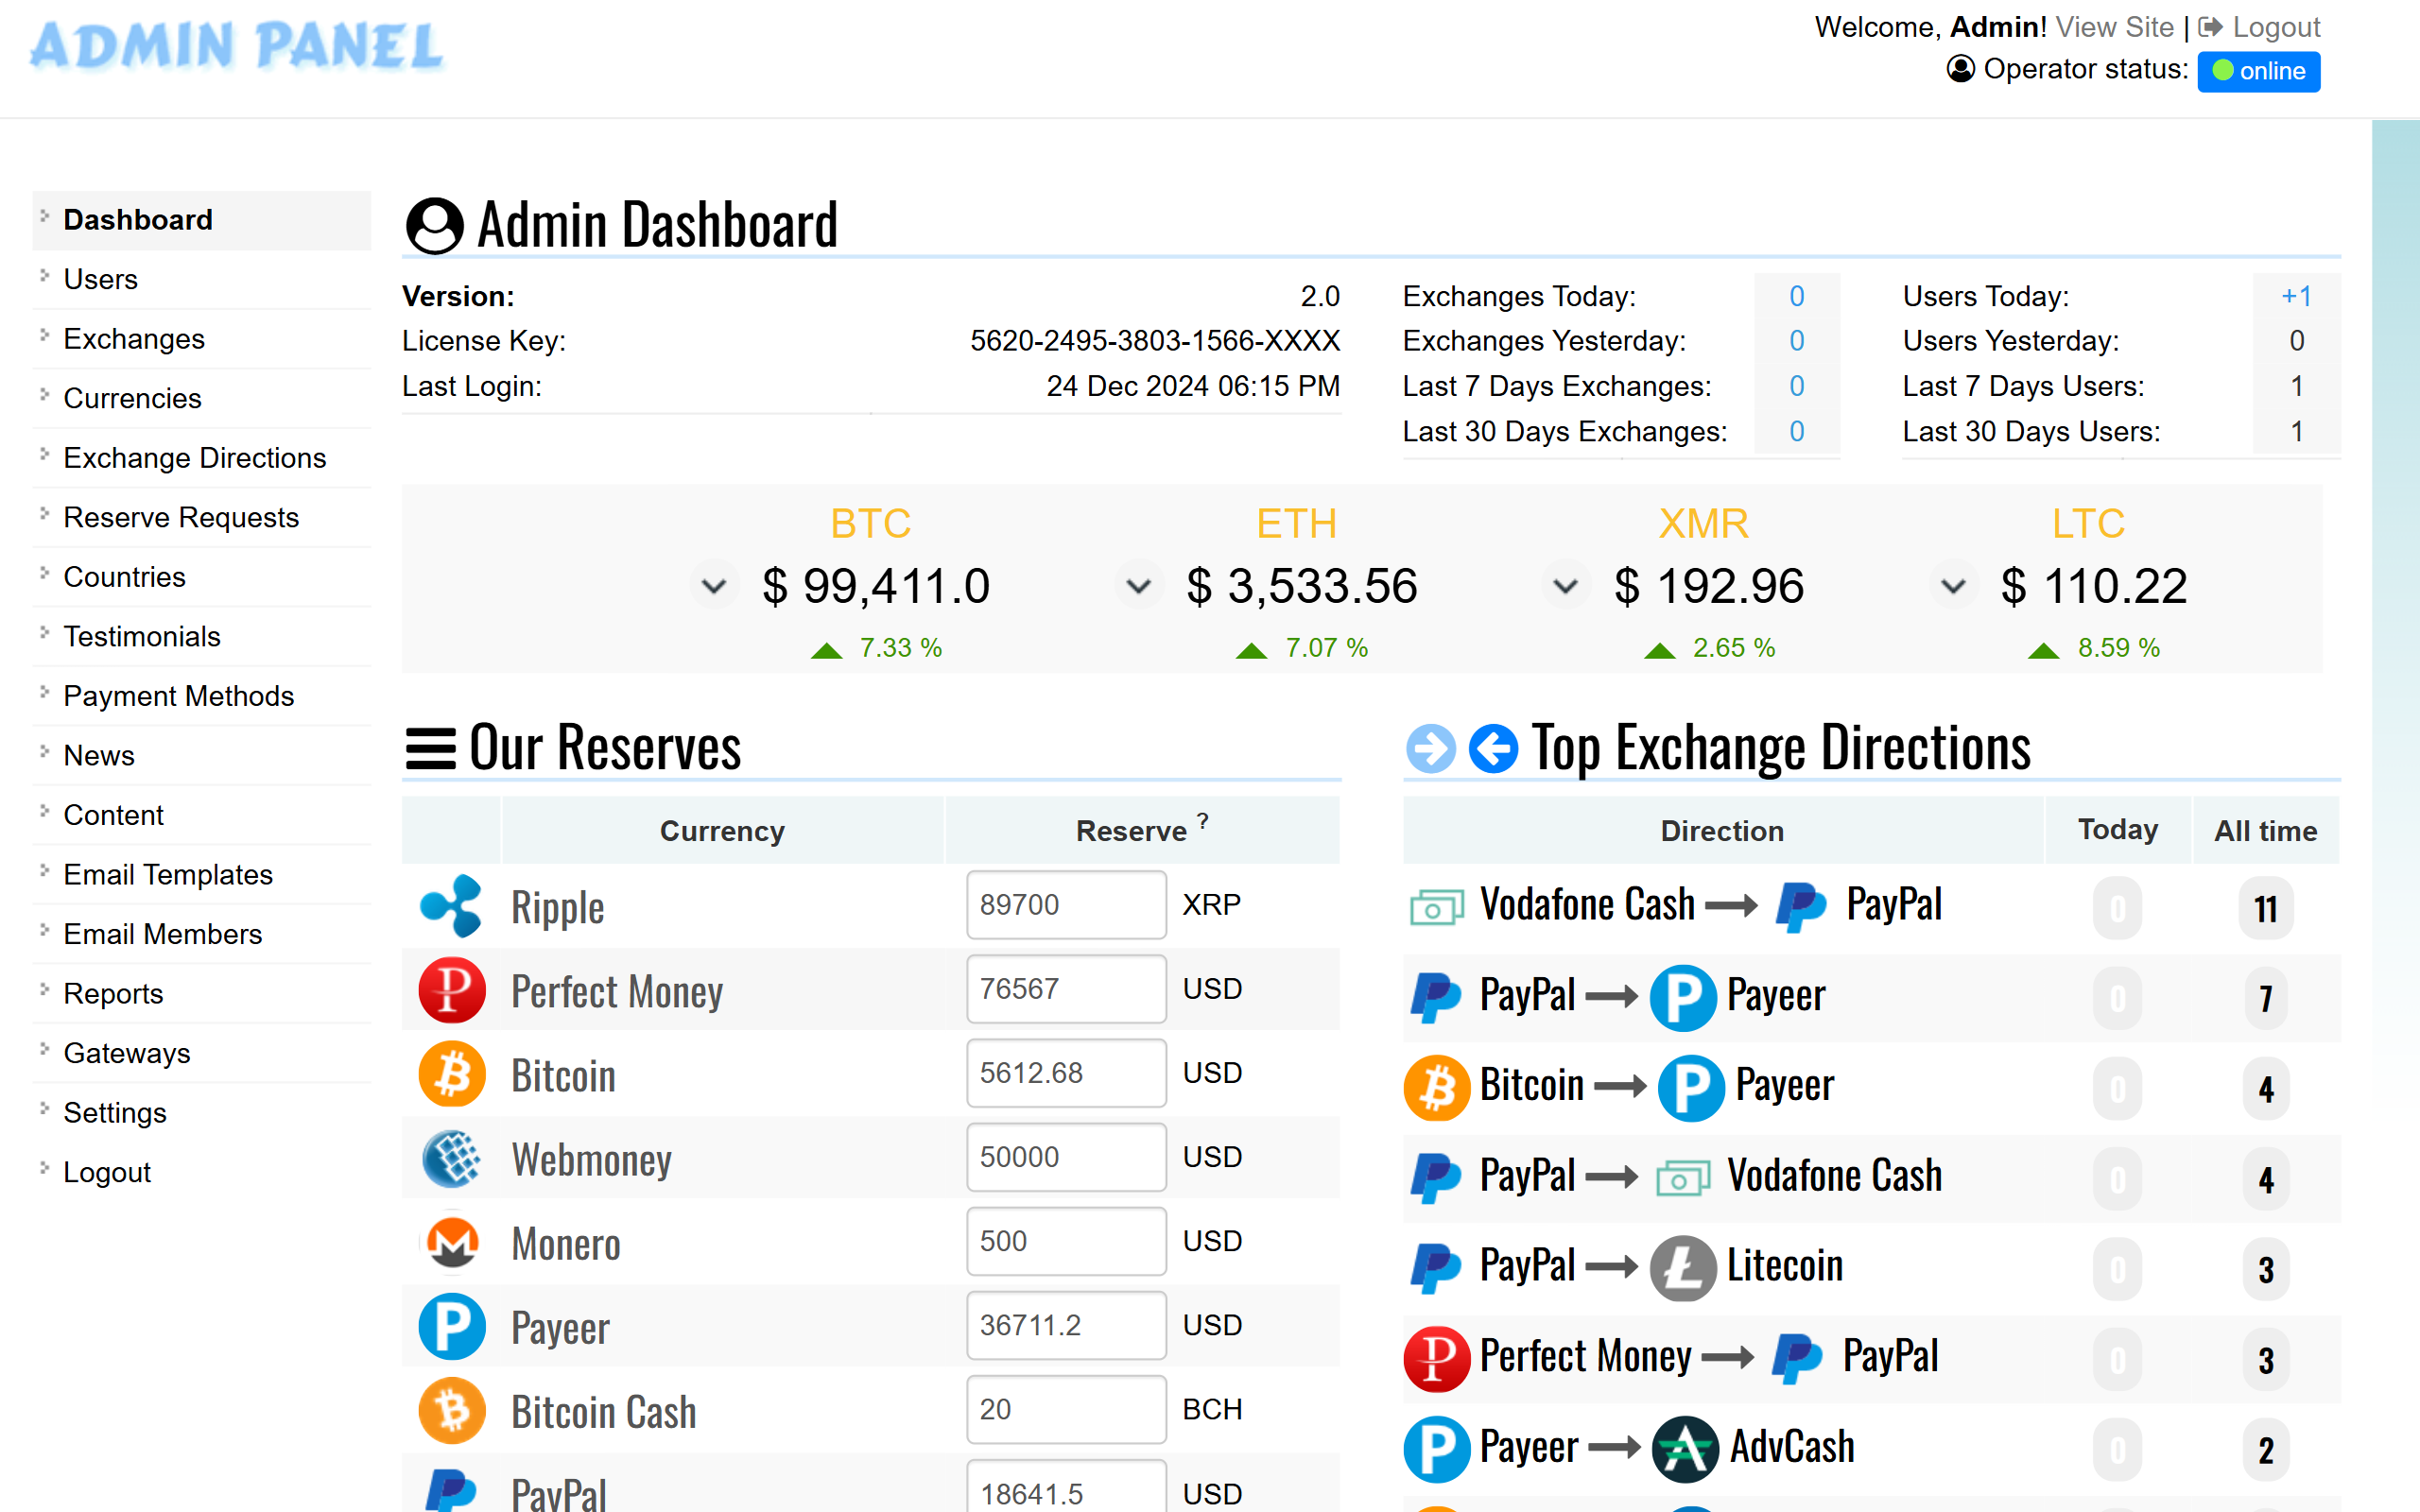The height and width of the screenshot is (1512, 2420).
Task: Open Countries in the sidebar
Action: [201, 577]
